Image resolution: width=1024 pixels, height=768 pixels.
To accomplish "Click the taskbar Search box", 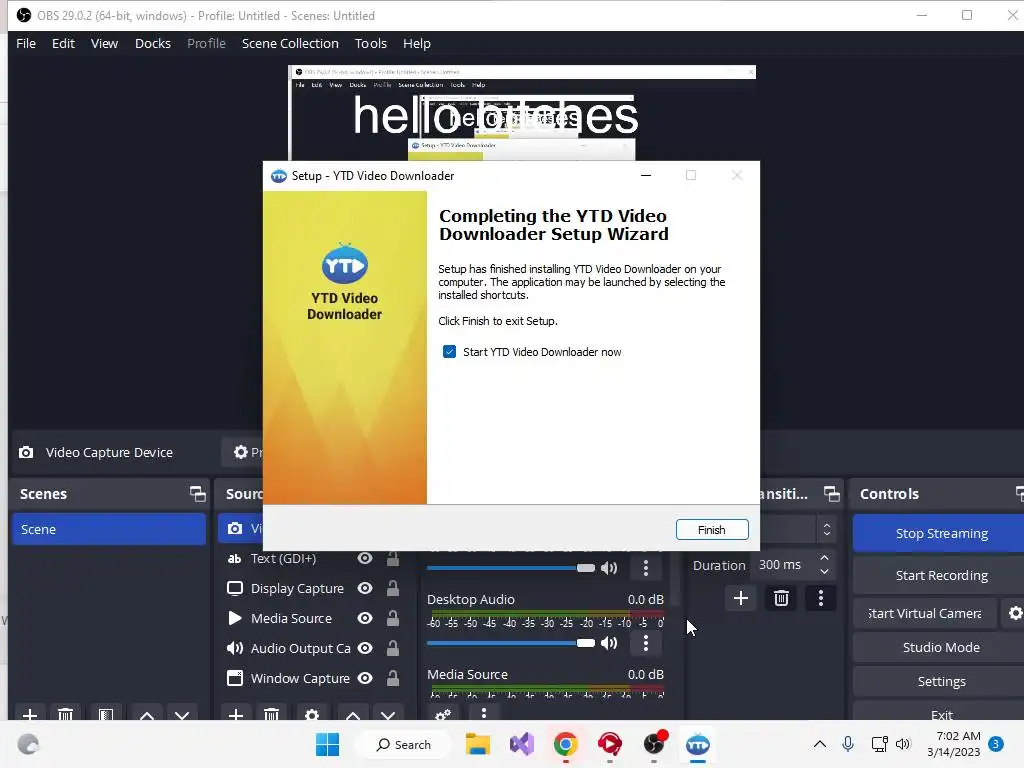I will point(404,744).
